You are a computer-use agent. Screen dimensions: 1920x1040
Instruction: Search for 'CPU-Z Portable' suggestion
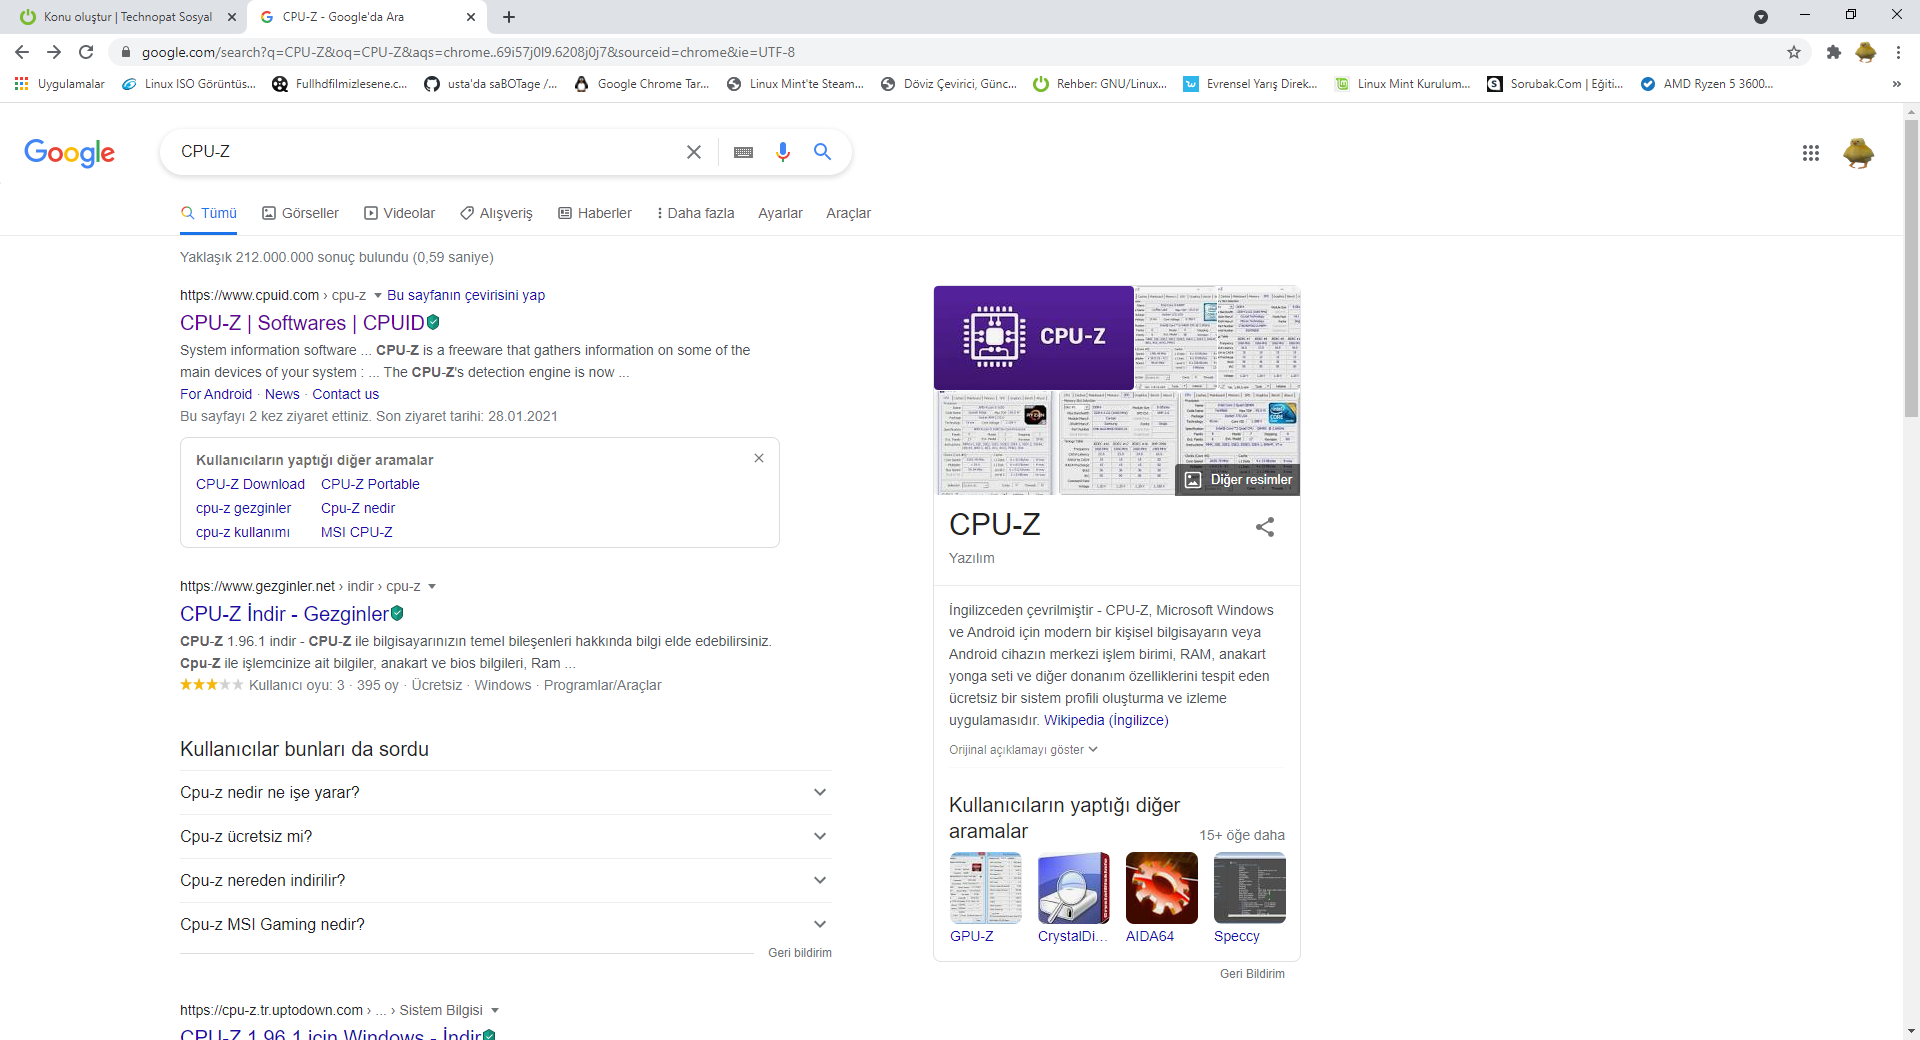(370, 485)
